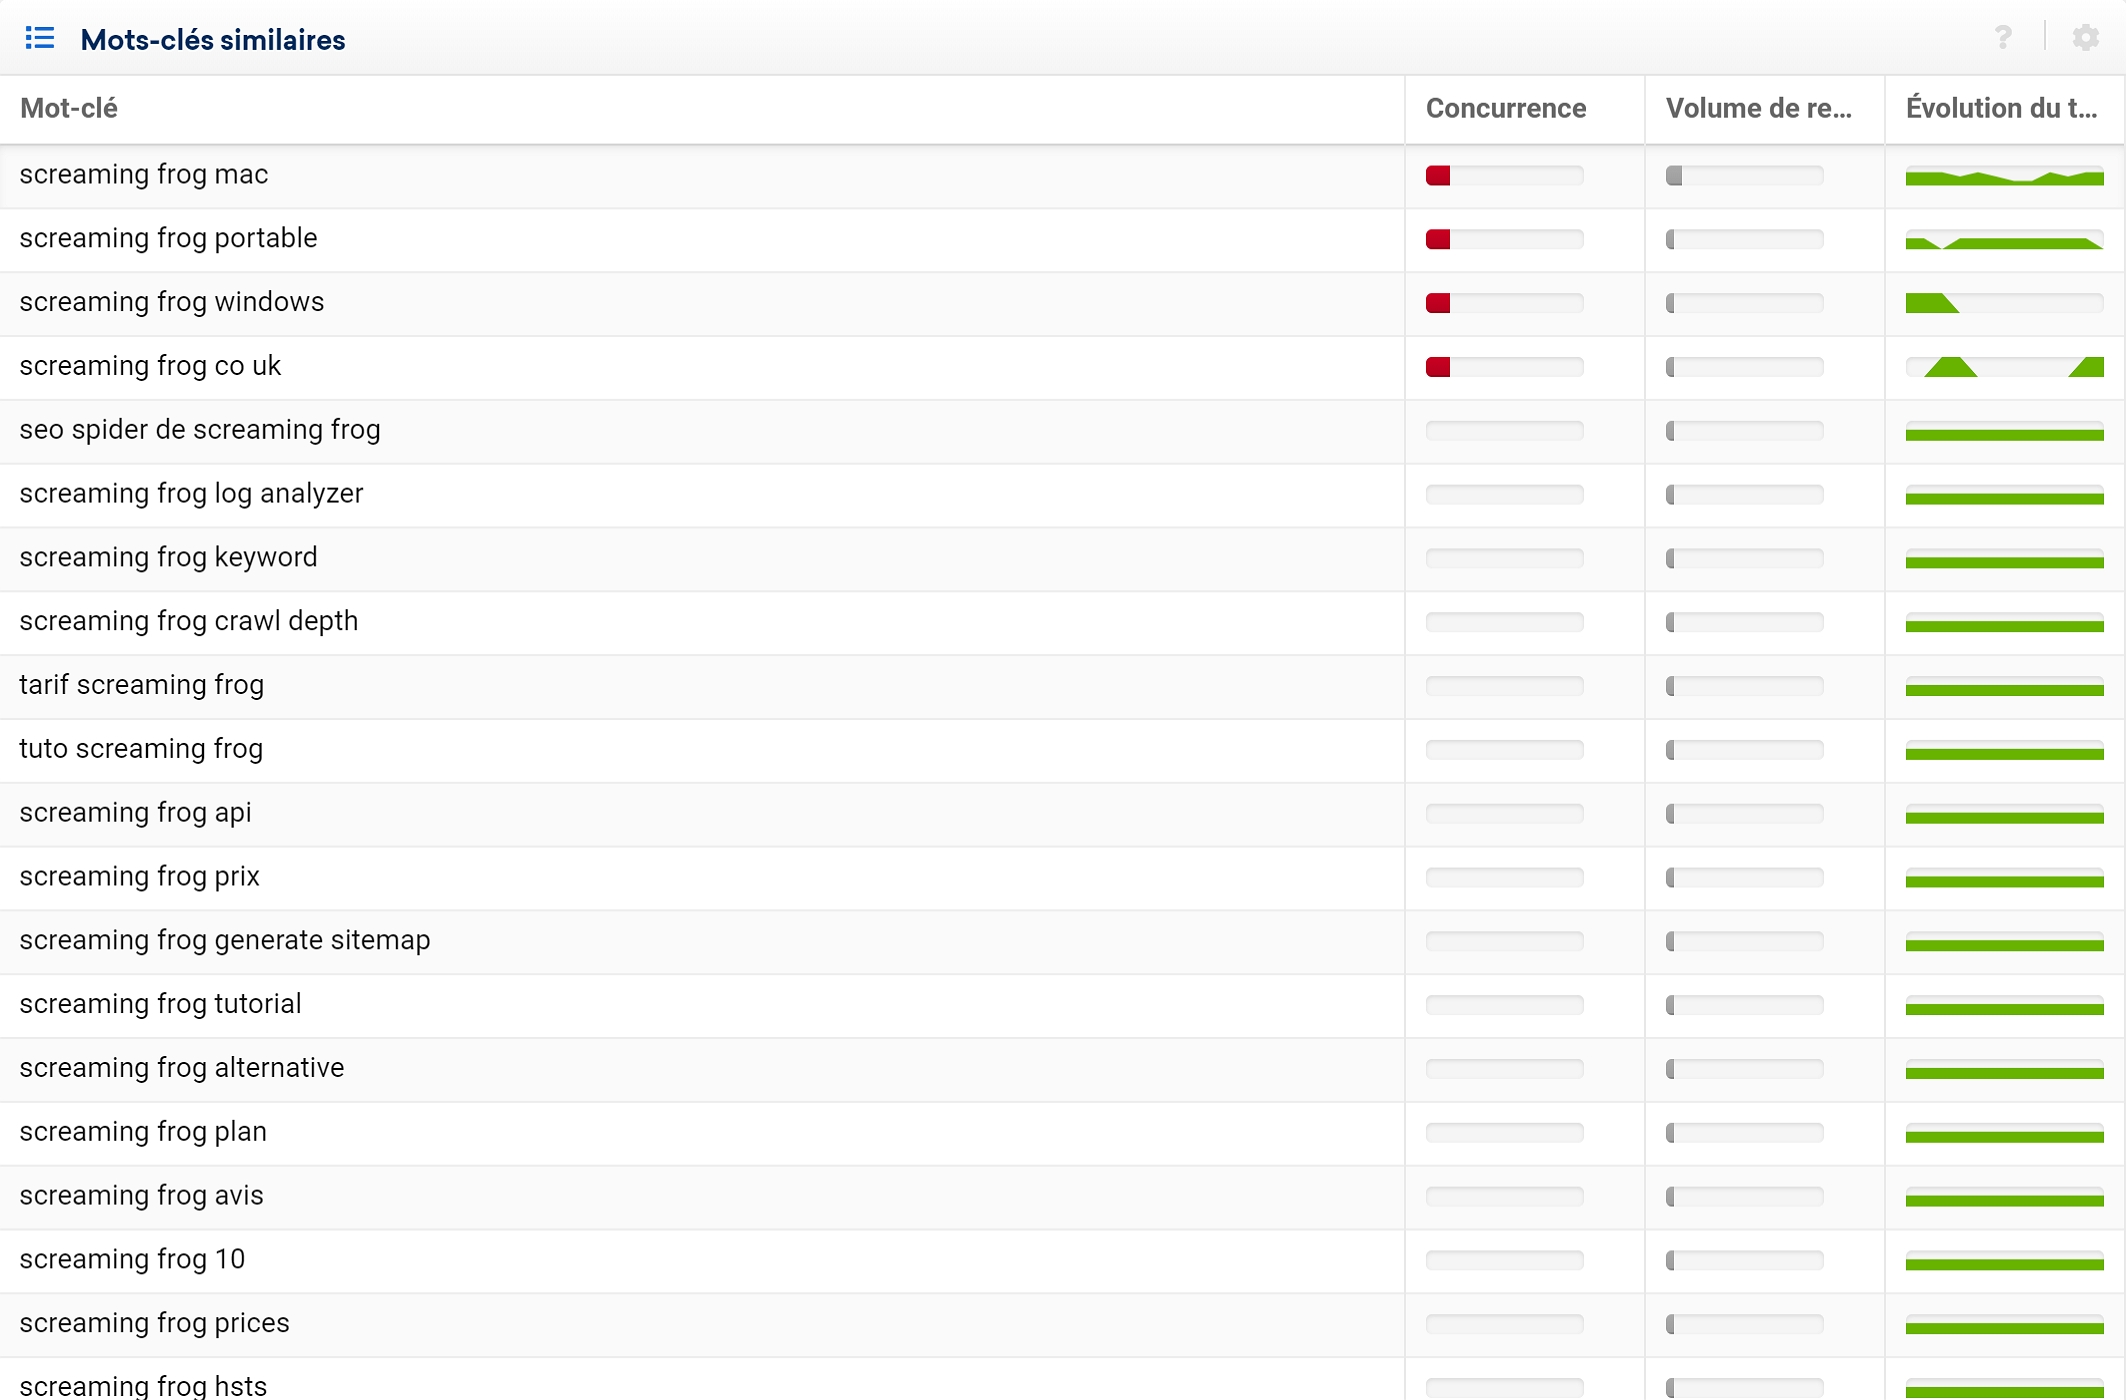Image resolution: width=2126 pixels, height=1400 pixels.
Task: Select keyword seo spider de screaming frog
Action: coord(200,430)
